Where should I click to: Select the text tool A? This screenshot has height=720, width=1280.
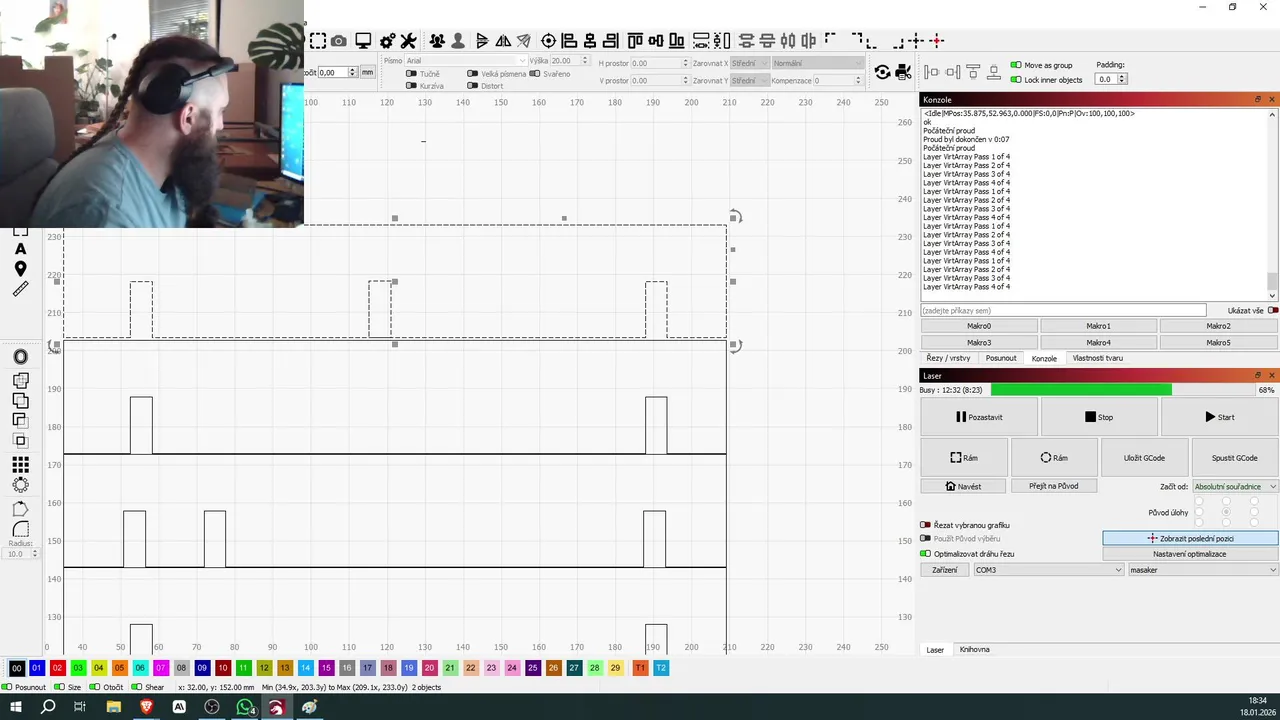click(x=20, y=248)
